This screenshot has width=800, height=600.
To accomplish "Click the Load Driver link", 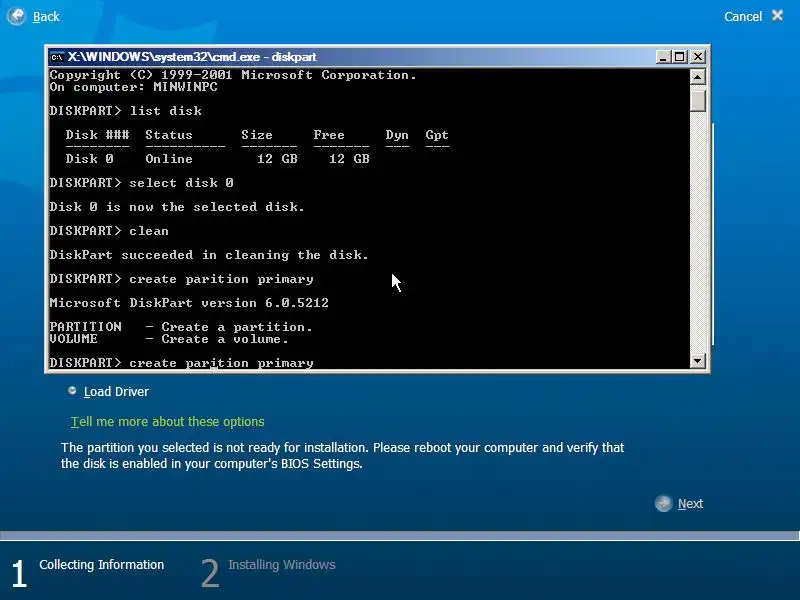I will tap(116, 392).
